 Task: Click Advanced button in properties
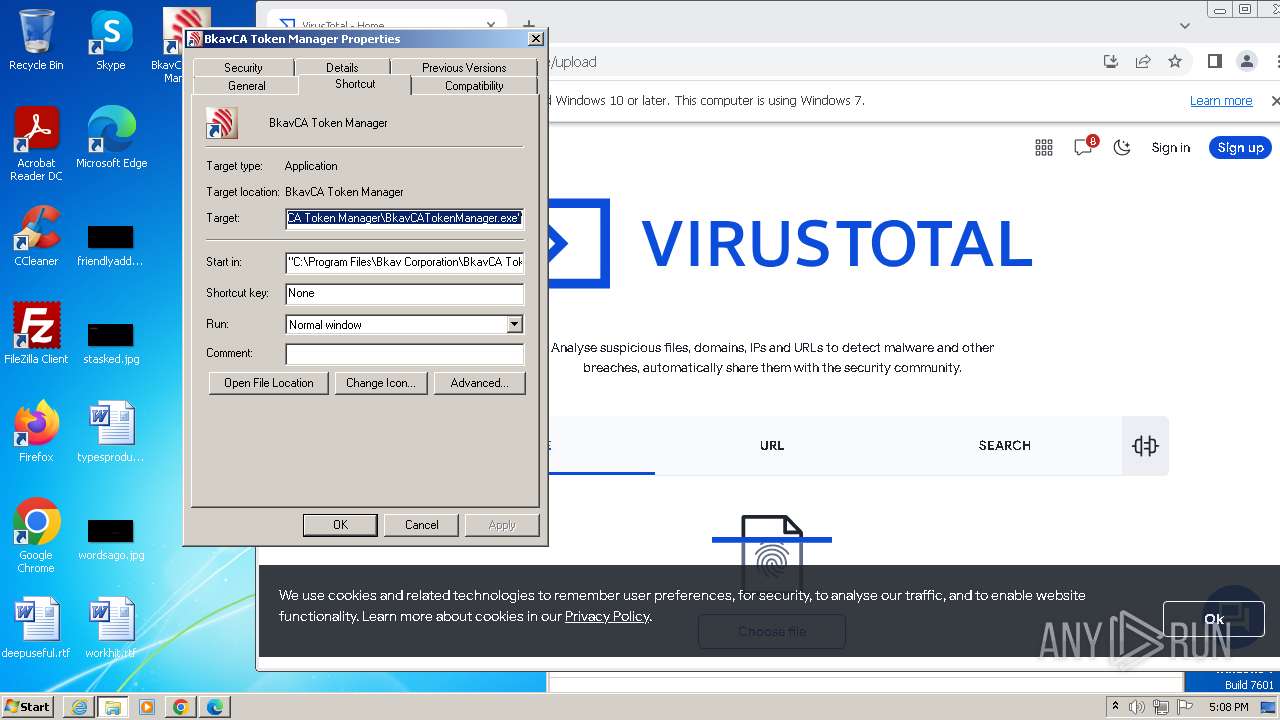tap(479, 383)
